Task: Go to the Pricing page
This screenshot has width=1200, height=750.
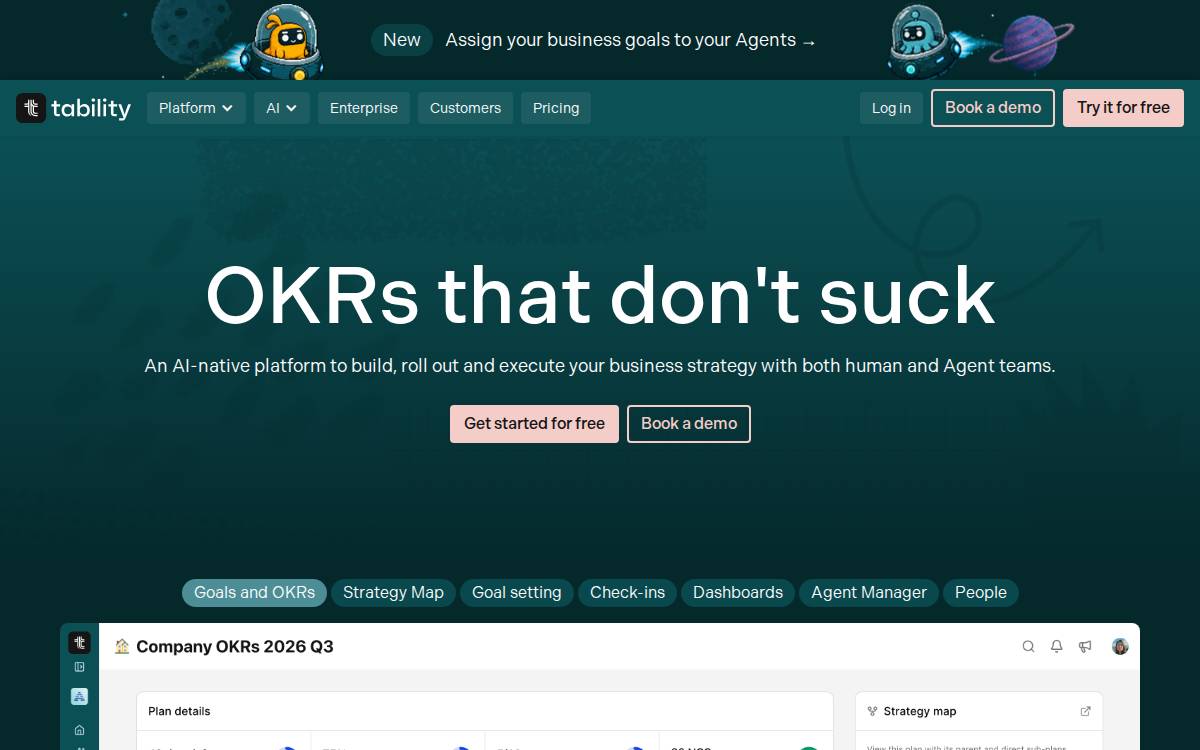Action: tap(556, 108)
